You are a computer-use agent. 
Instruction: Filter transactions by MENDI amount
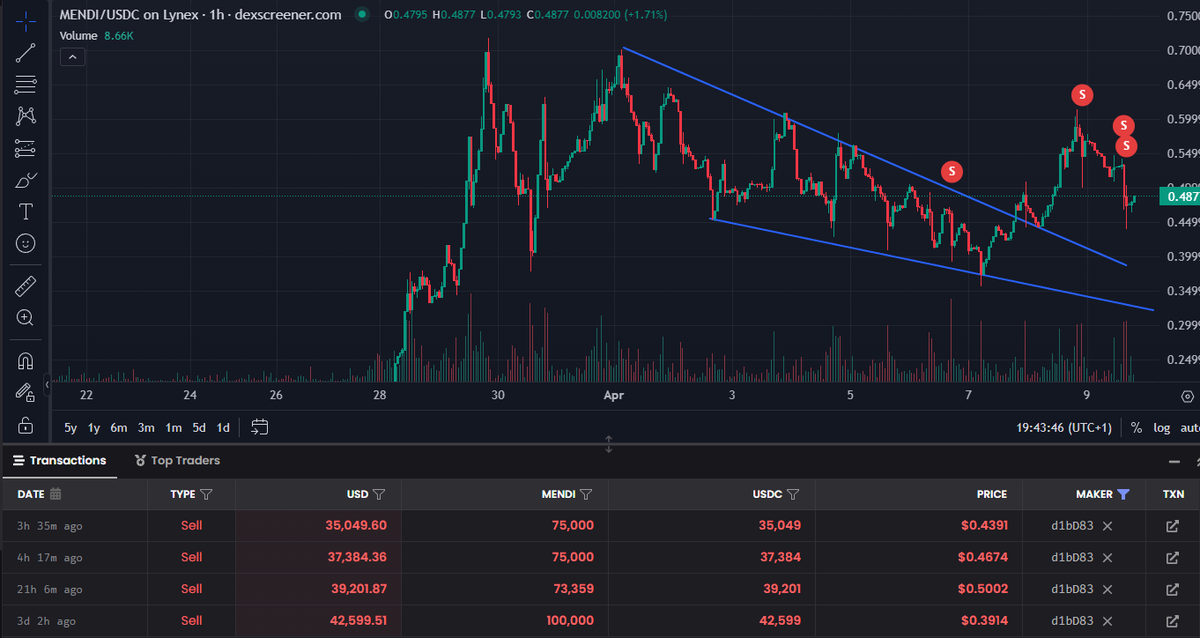586,494
